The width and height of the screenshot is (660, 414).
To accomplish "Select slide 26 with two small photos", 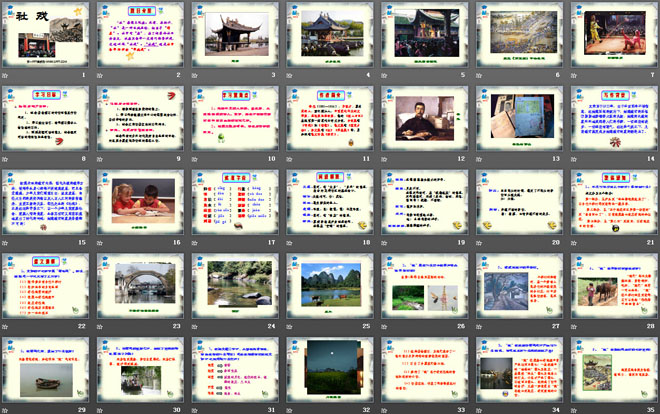I will coord(424,286).
